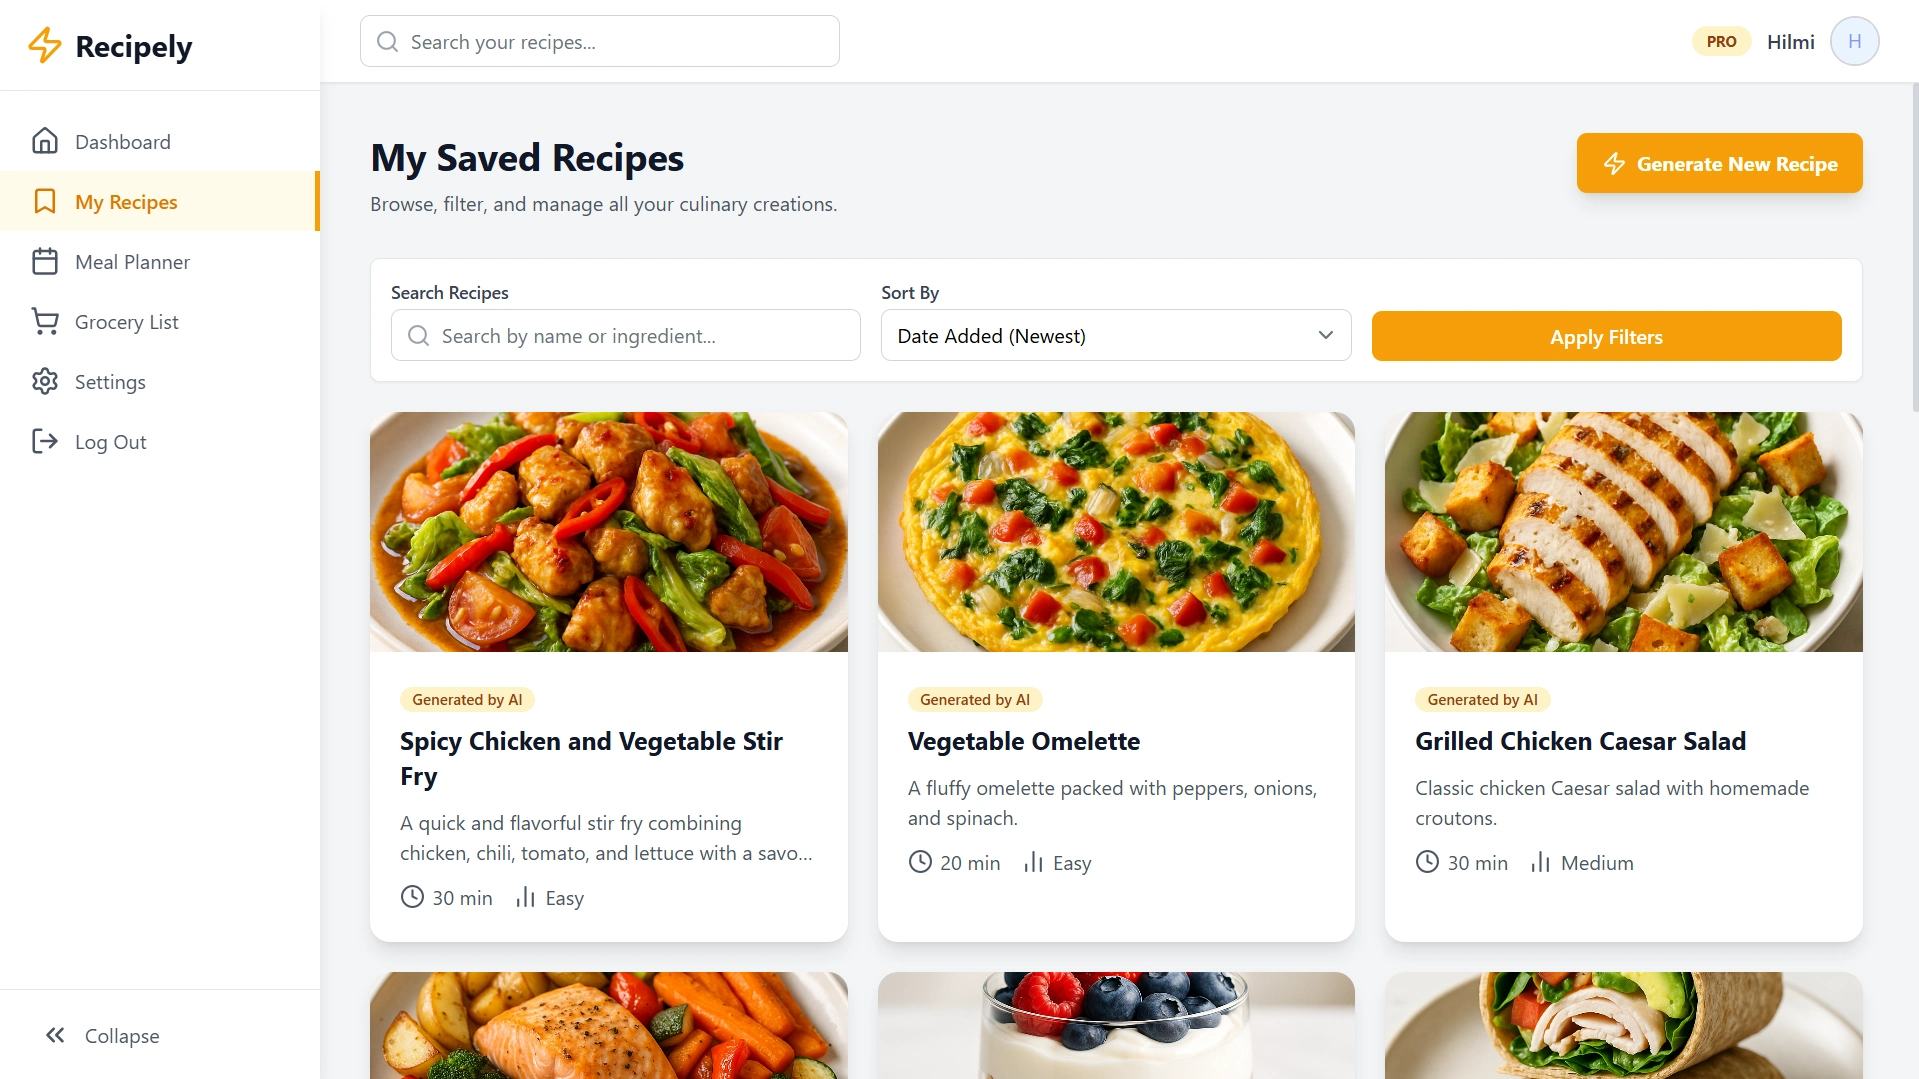The width and height of the screenshot is (1919, 1079).
Task: Open the Meal Planner menu item
Action: [132, 262]
